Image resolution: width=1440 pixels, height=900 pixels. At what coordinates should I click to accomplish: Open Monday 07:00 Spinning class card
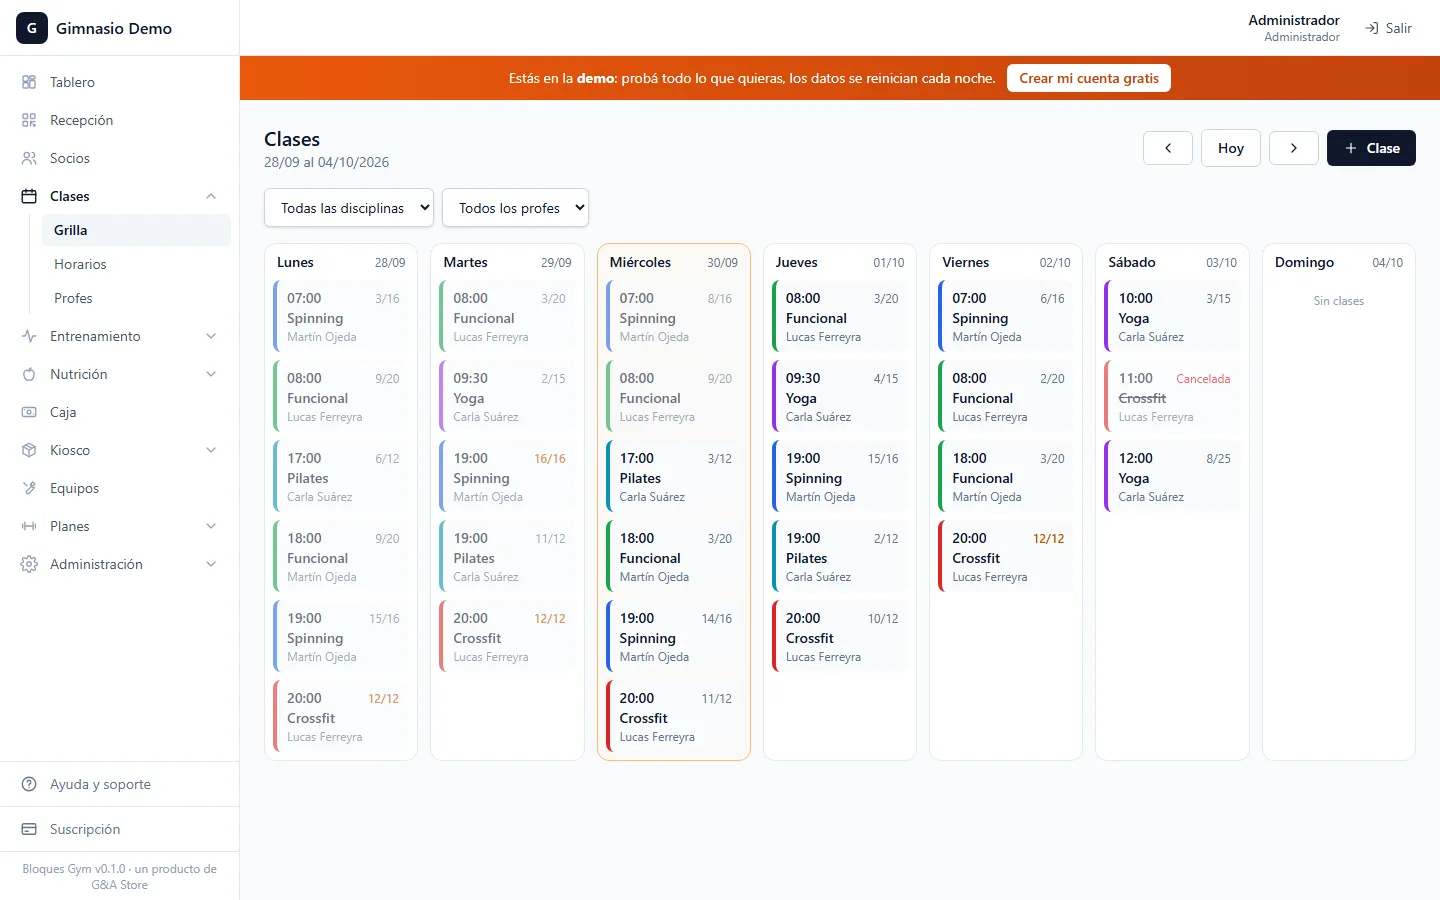[341, 316]
